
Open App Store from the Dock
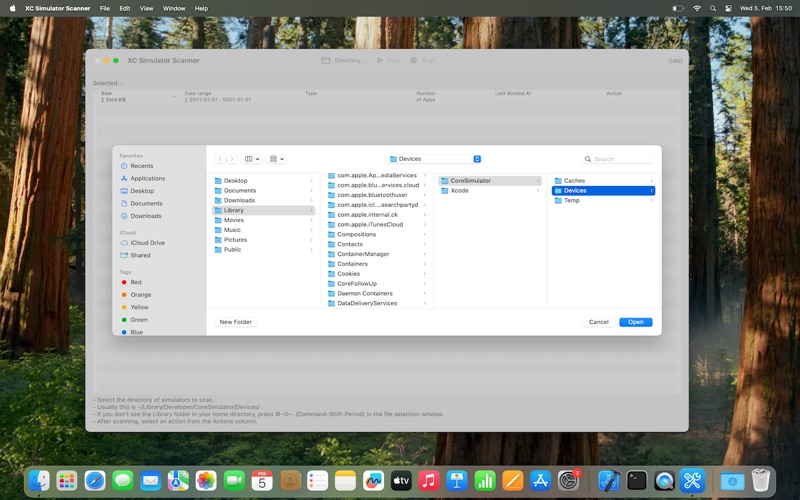click(540, 481)
